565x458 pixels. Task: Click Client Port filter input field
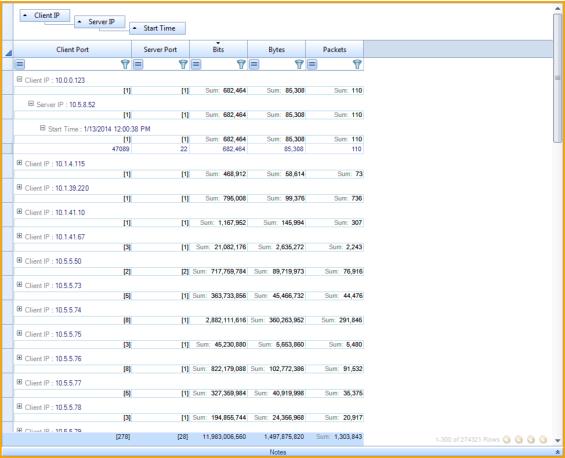point(72,65)
